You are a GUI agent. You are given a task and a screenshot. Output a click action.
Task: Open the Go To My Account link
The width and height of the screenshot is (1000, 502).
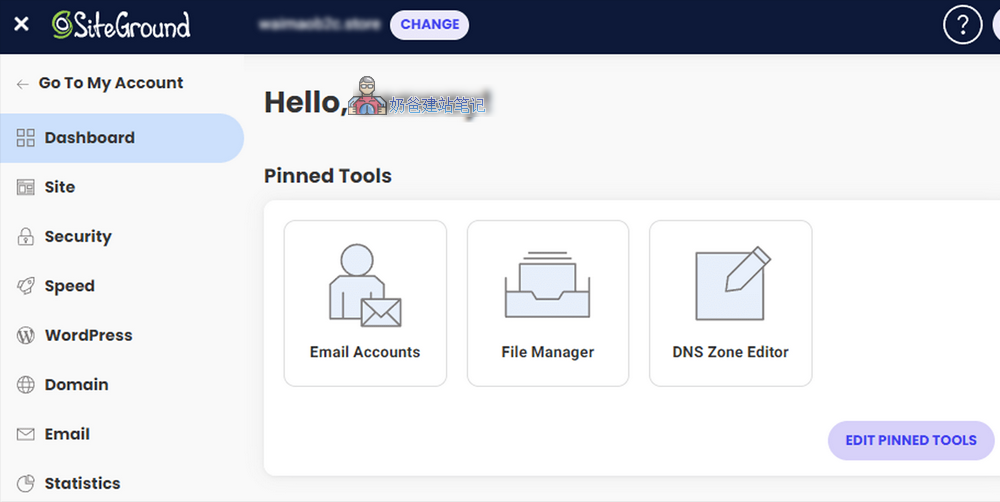point(111,83)
